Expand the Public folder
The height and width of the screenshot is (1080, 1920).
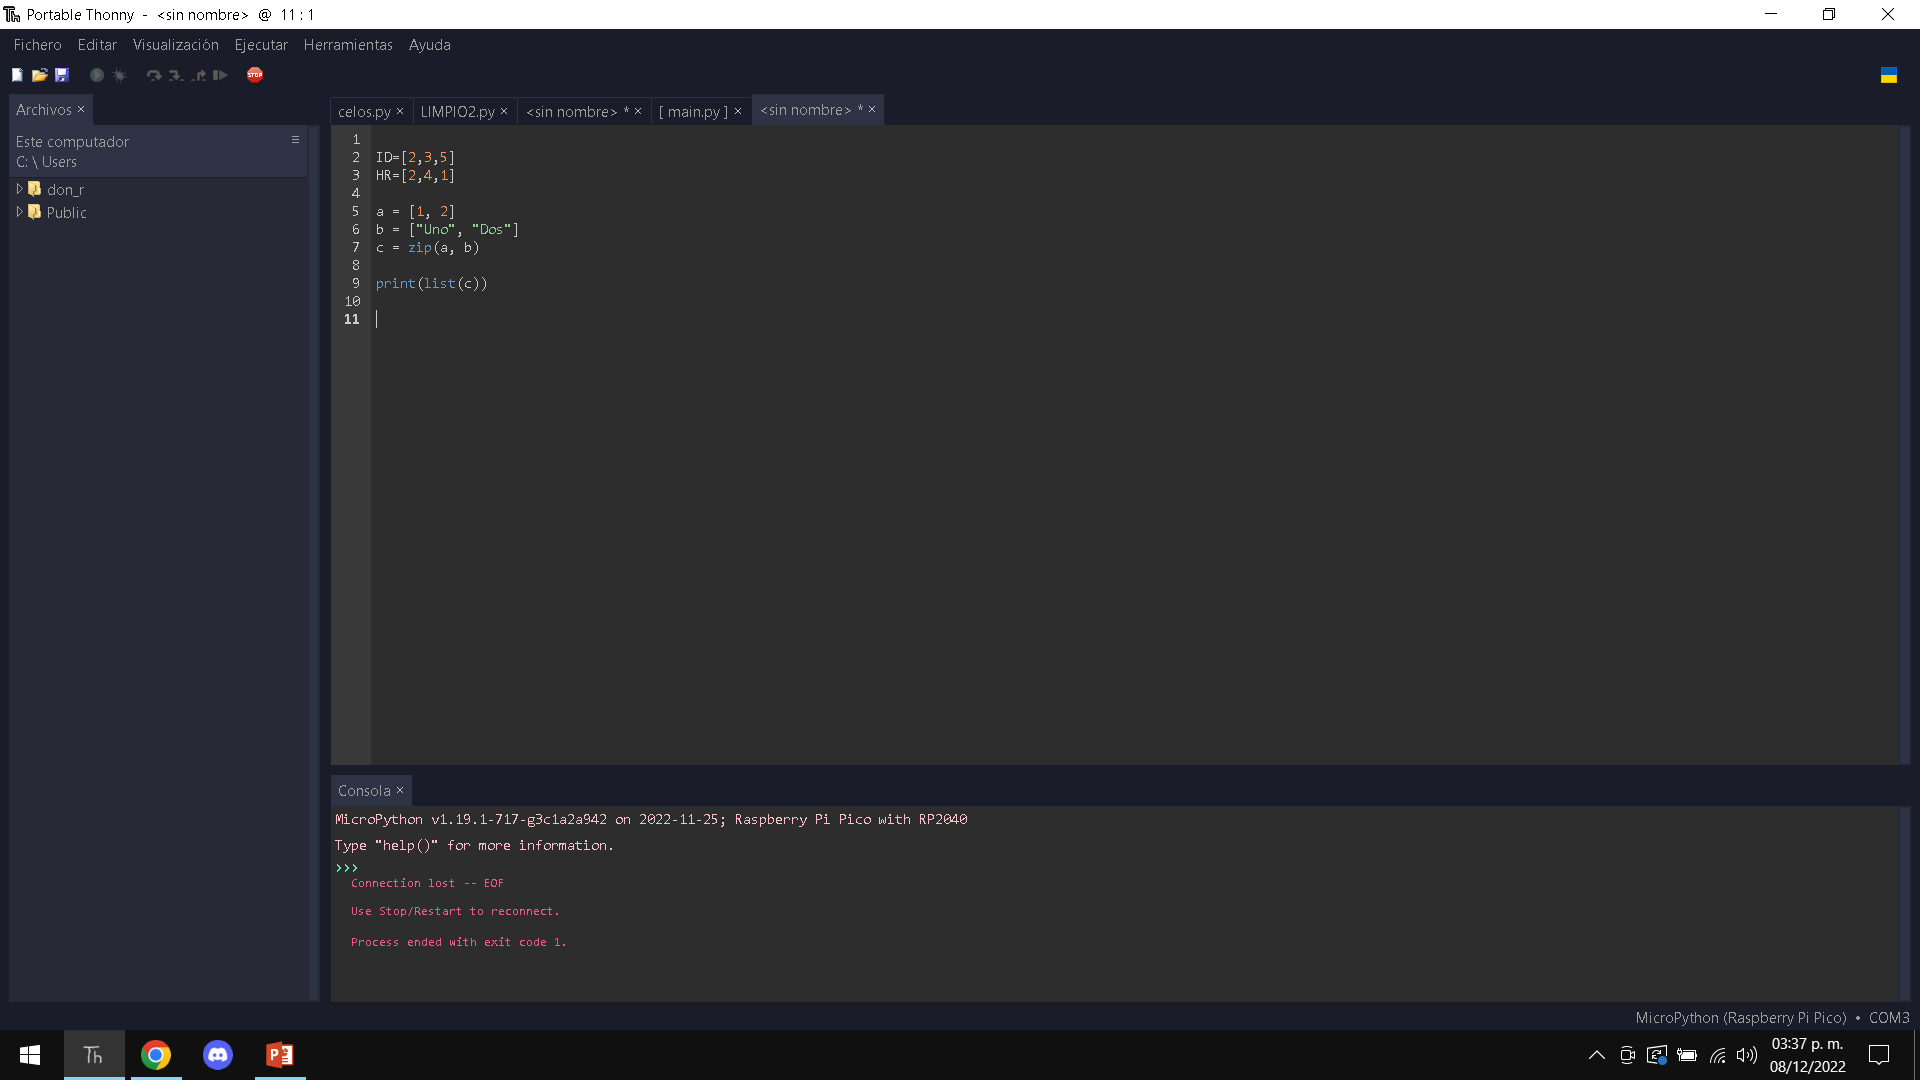19,212
